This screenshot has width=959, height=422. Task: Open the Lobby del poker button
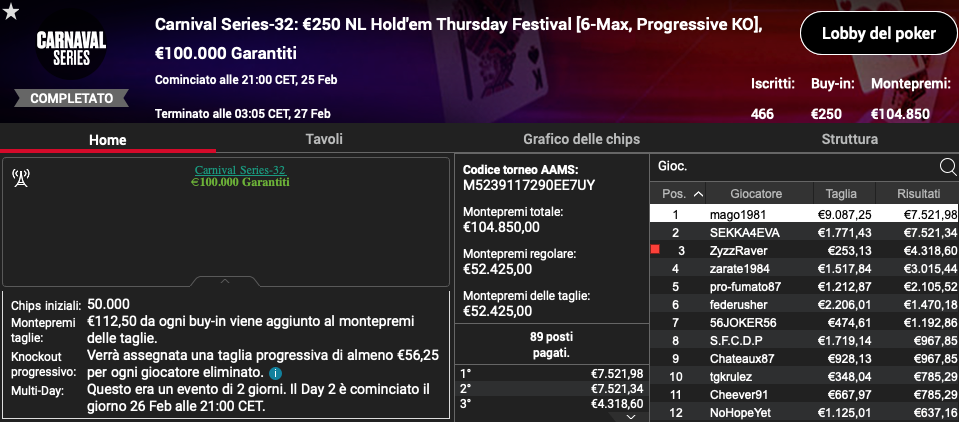[x=878, y=34]
